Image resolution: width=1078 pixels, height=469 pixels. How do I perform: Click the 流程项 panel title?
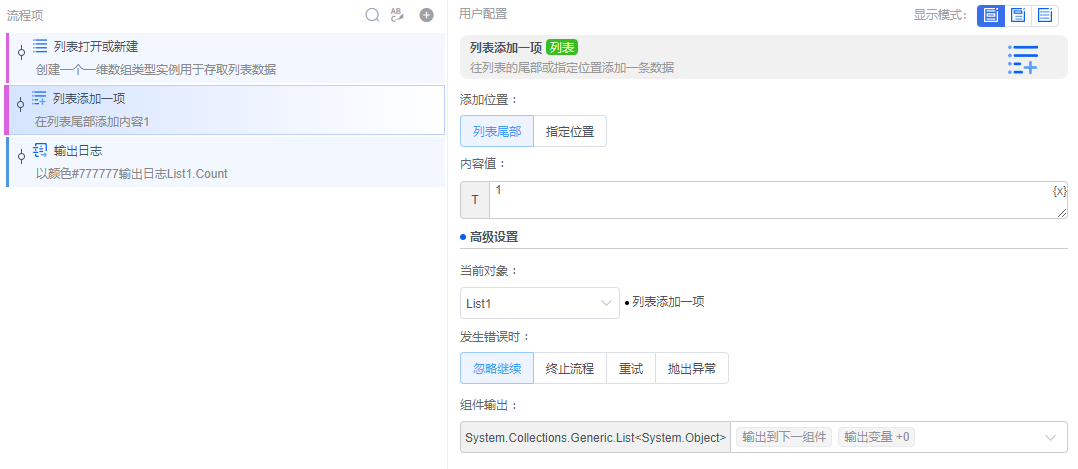tap(25, 14)
